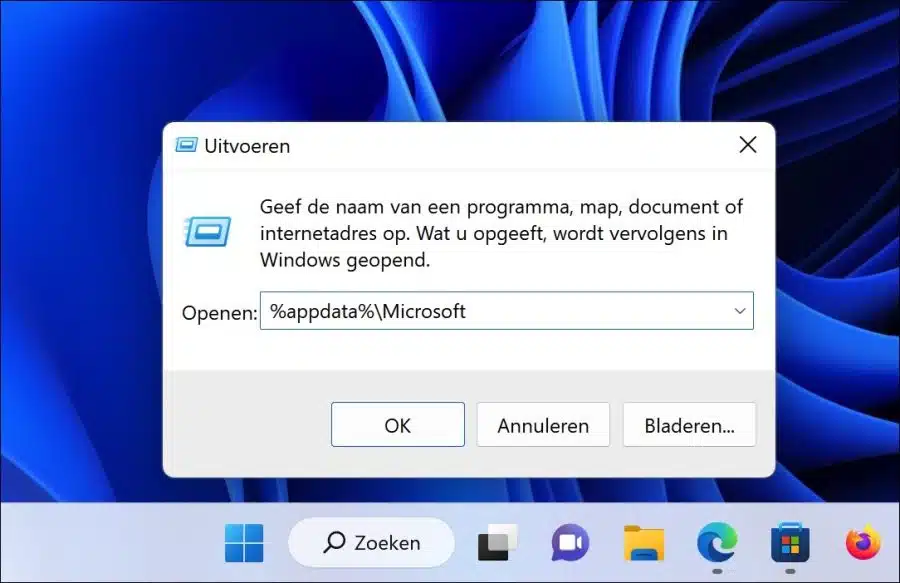Launch the Teams Chat app

(x=570, y=542)
